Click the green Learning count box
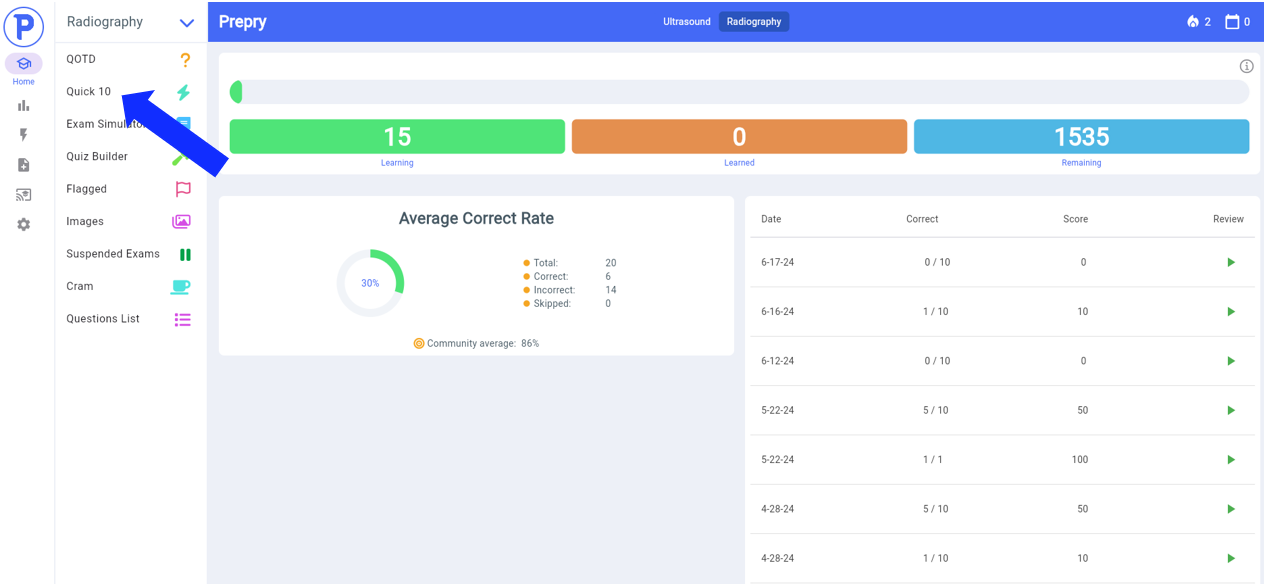The image size is (1264, 587). pyautogui.click(x=397, y=137)
